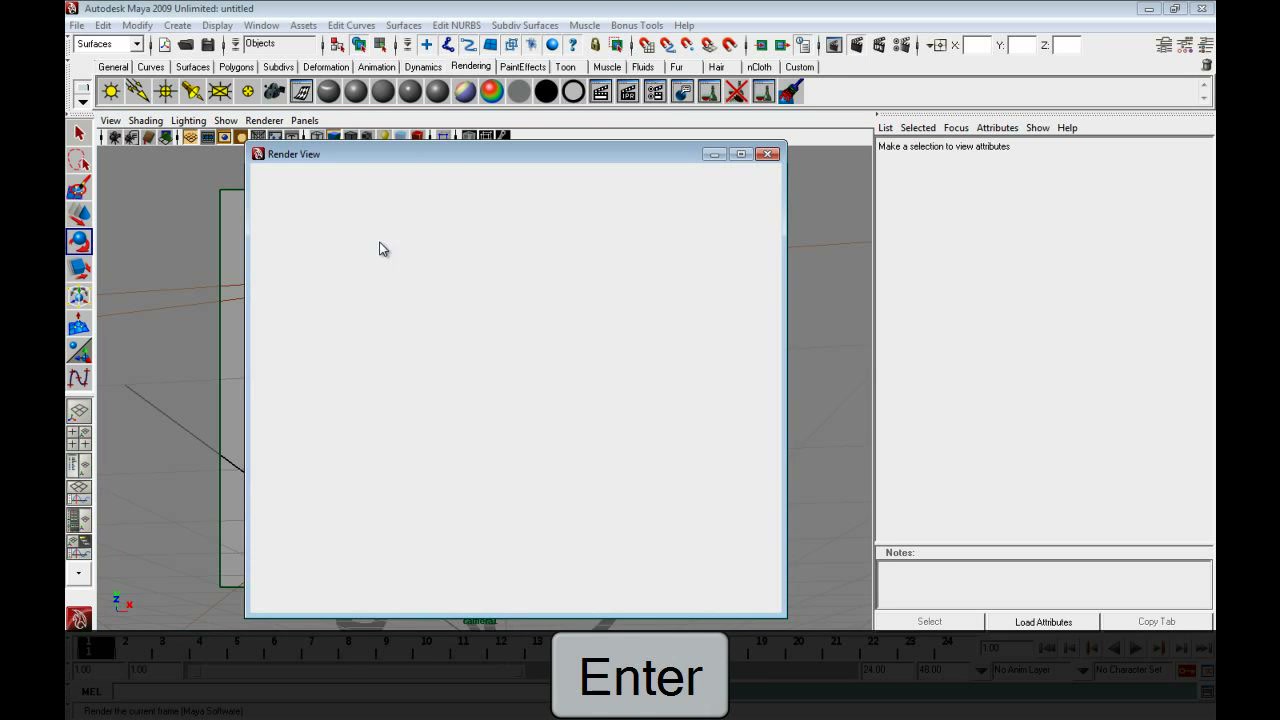
Task: Click the black Surface Shader sphere icon
Action: pyautogui.click(x=546, y=92)
